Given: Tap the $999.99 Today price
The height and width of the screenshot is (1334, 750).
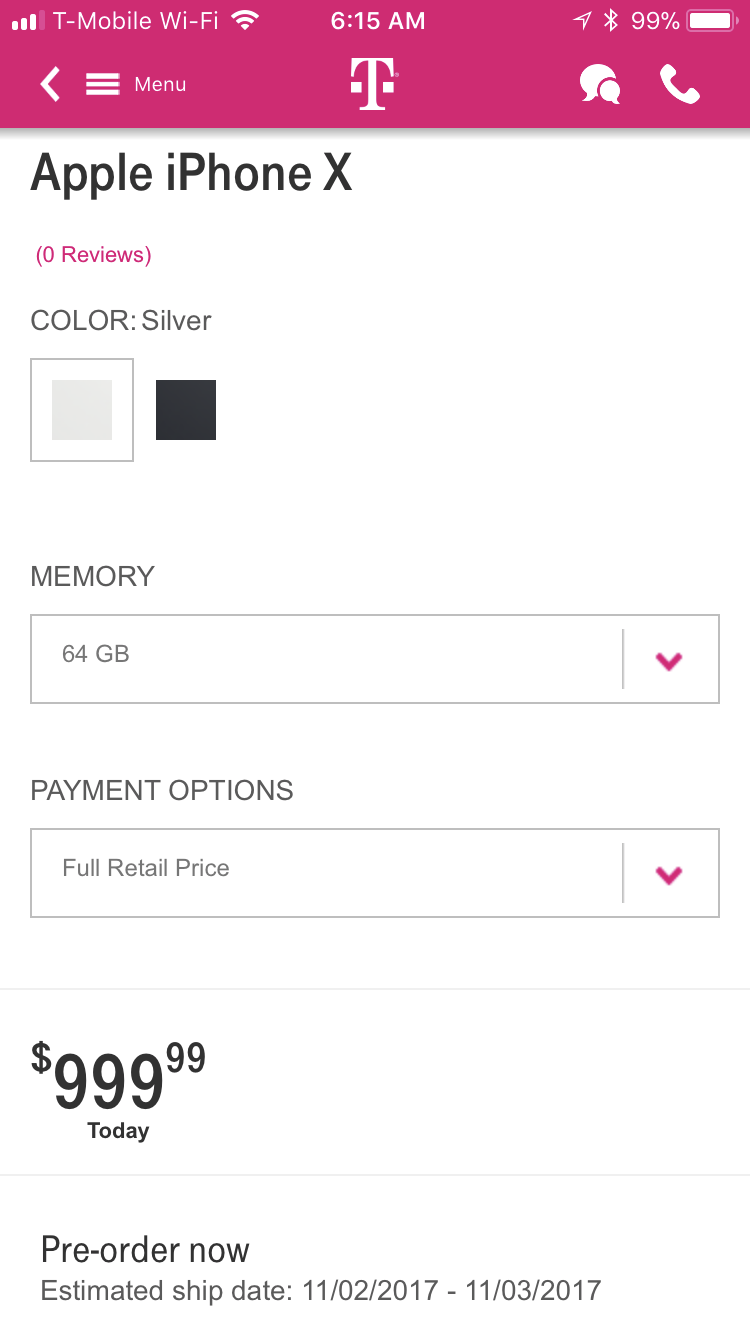Looking at the screenshot, I should click(x=118, y=1090).
